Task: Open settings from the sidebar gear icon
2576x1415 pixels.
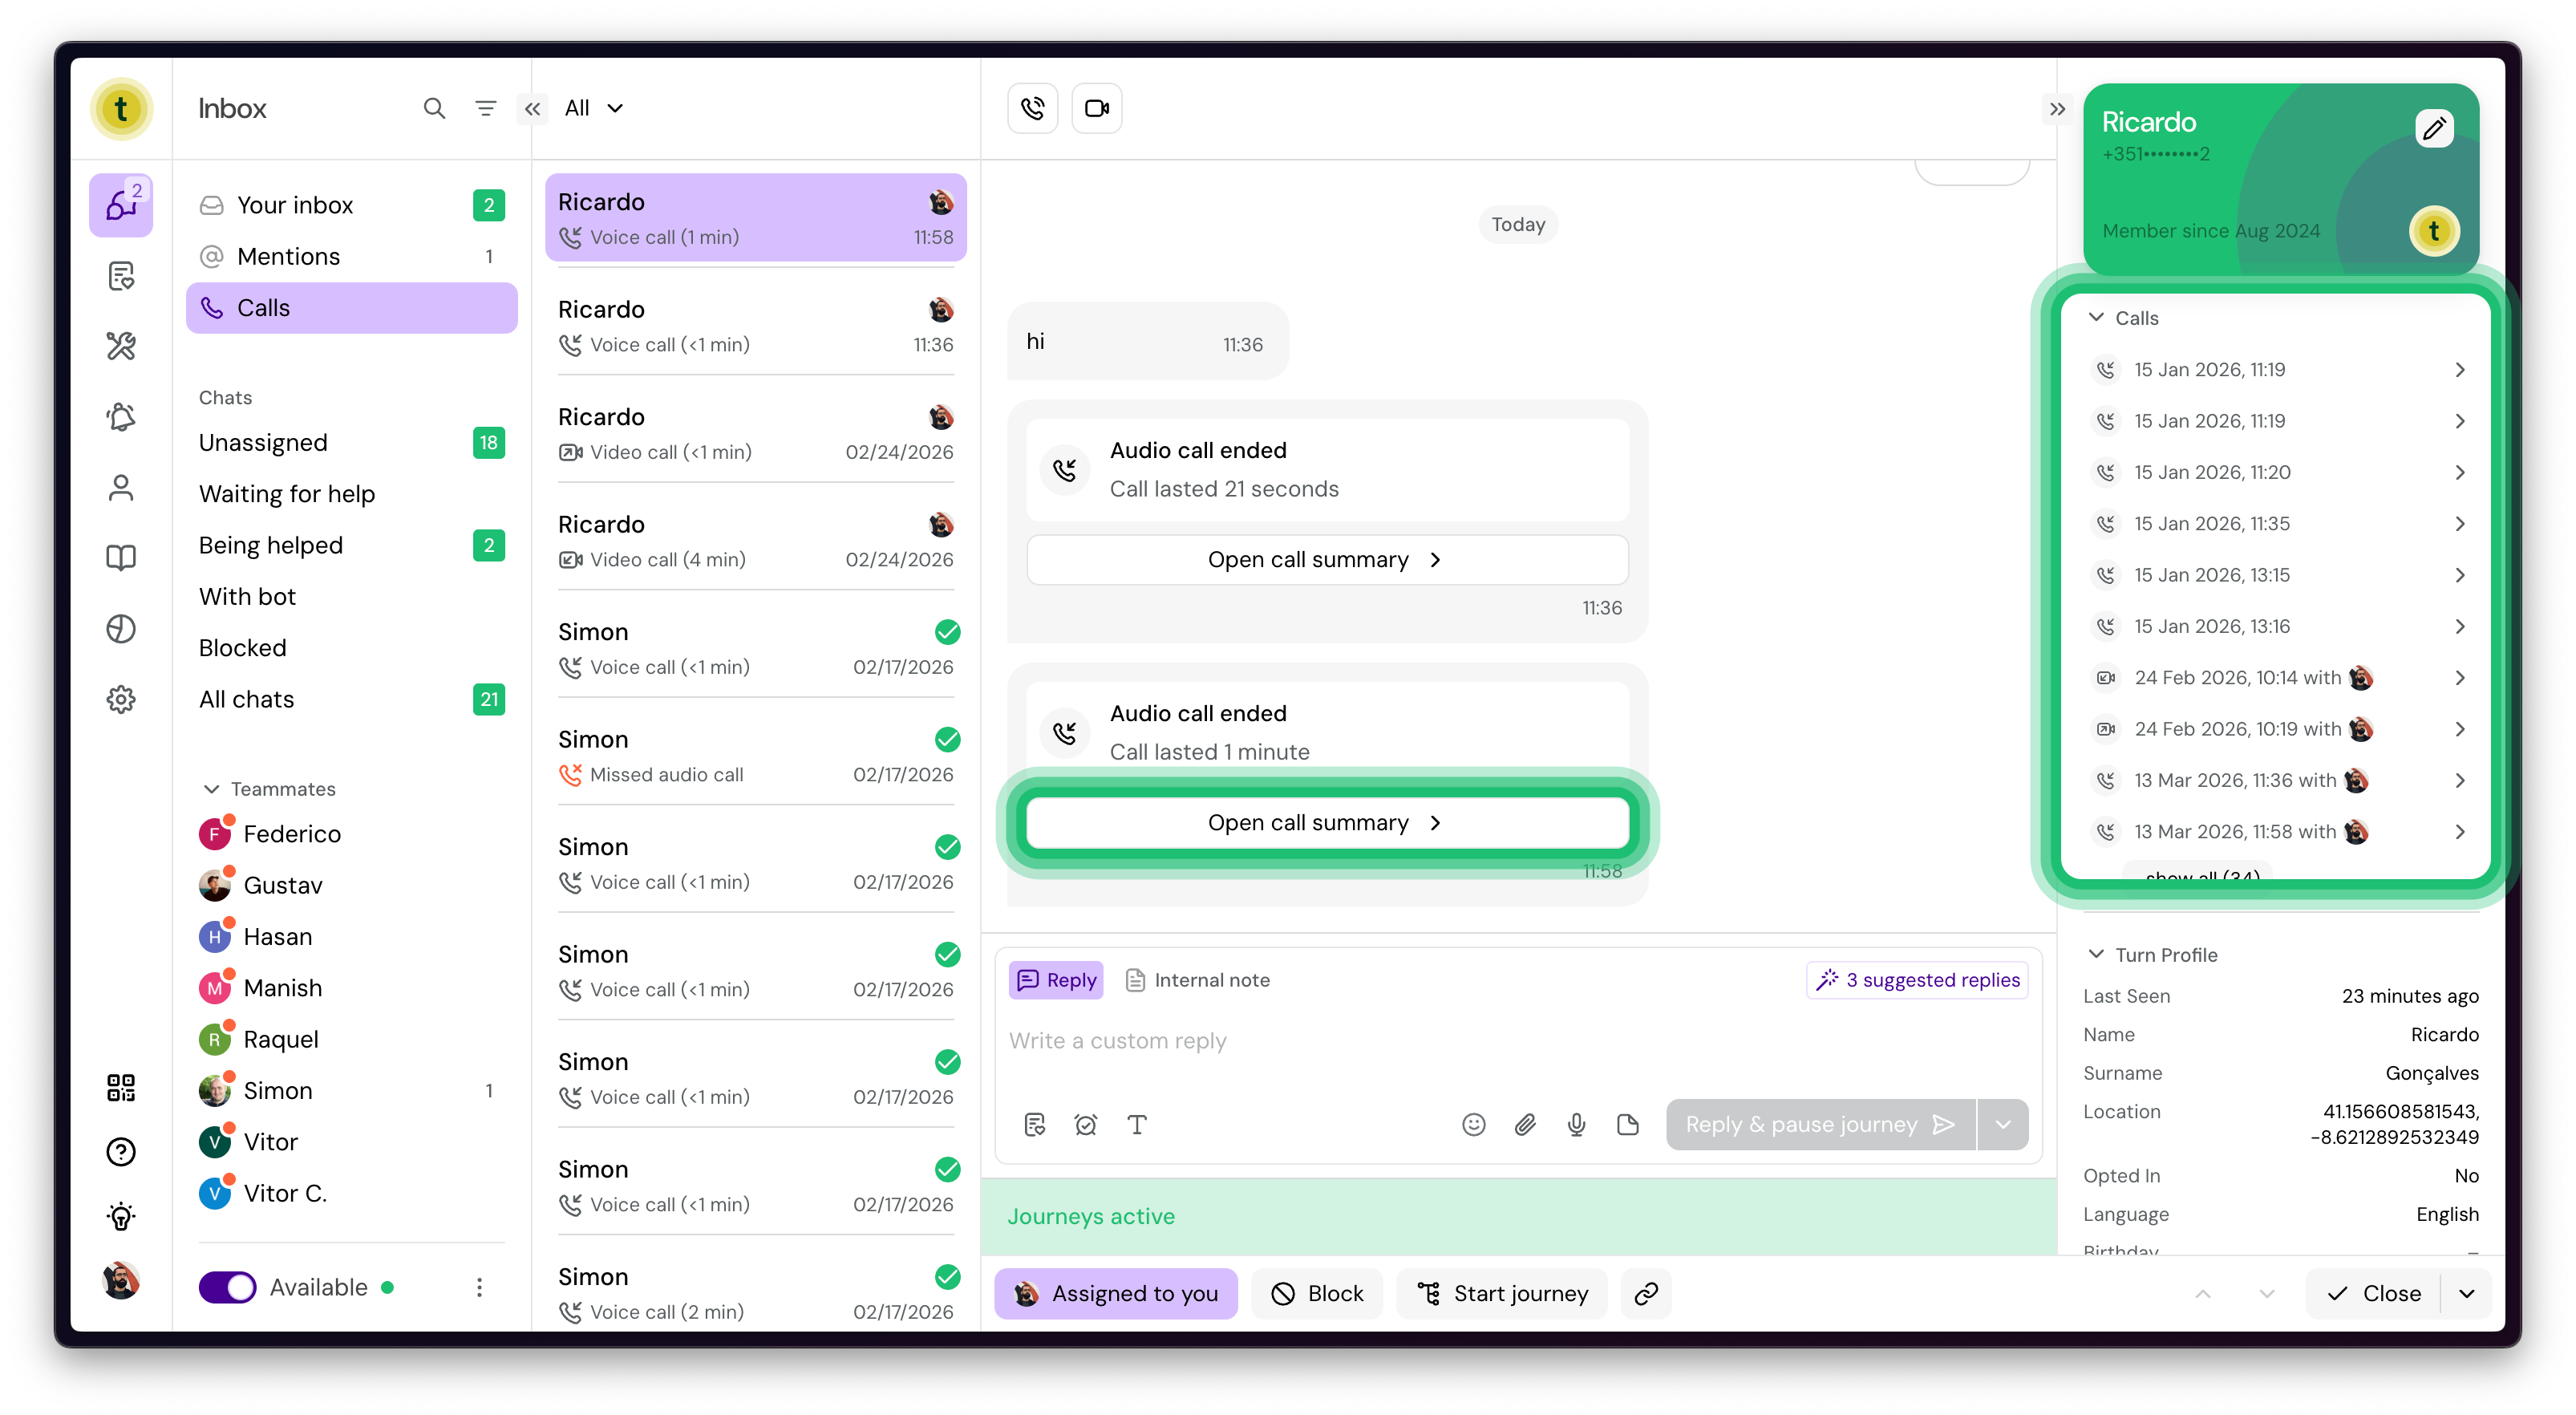Action: click(121, 699)
